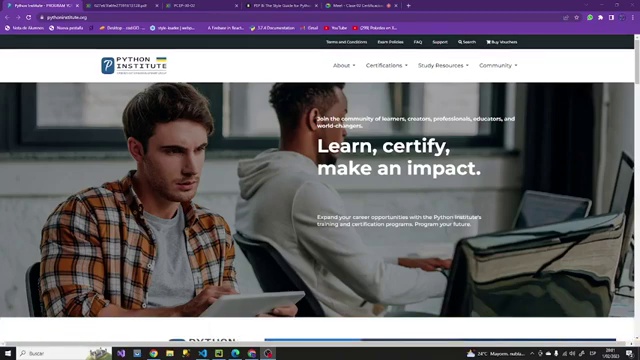Click the Windows Buscar search box
Viewport: 640px width, 360px height.
[64, 353]
